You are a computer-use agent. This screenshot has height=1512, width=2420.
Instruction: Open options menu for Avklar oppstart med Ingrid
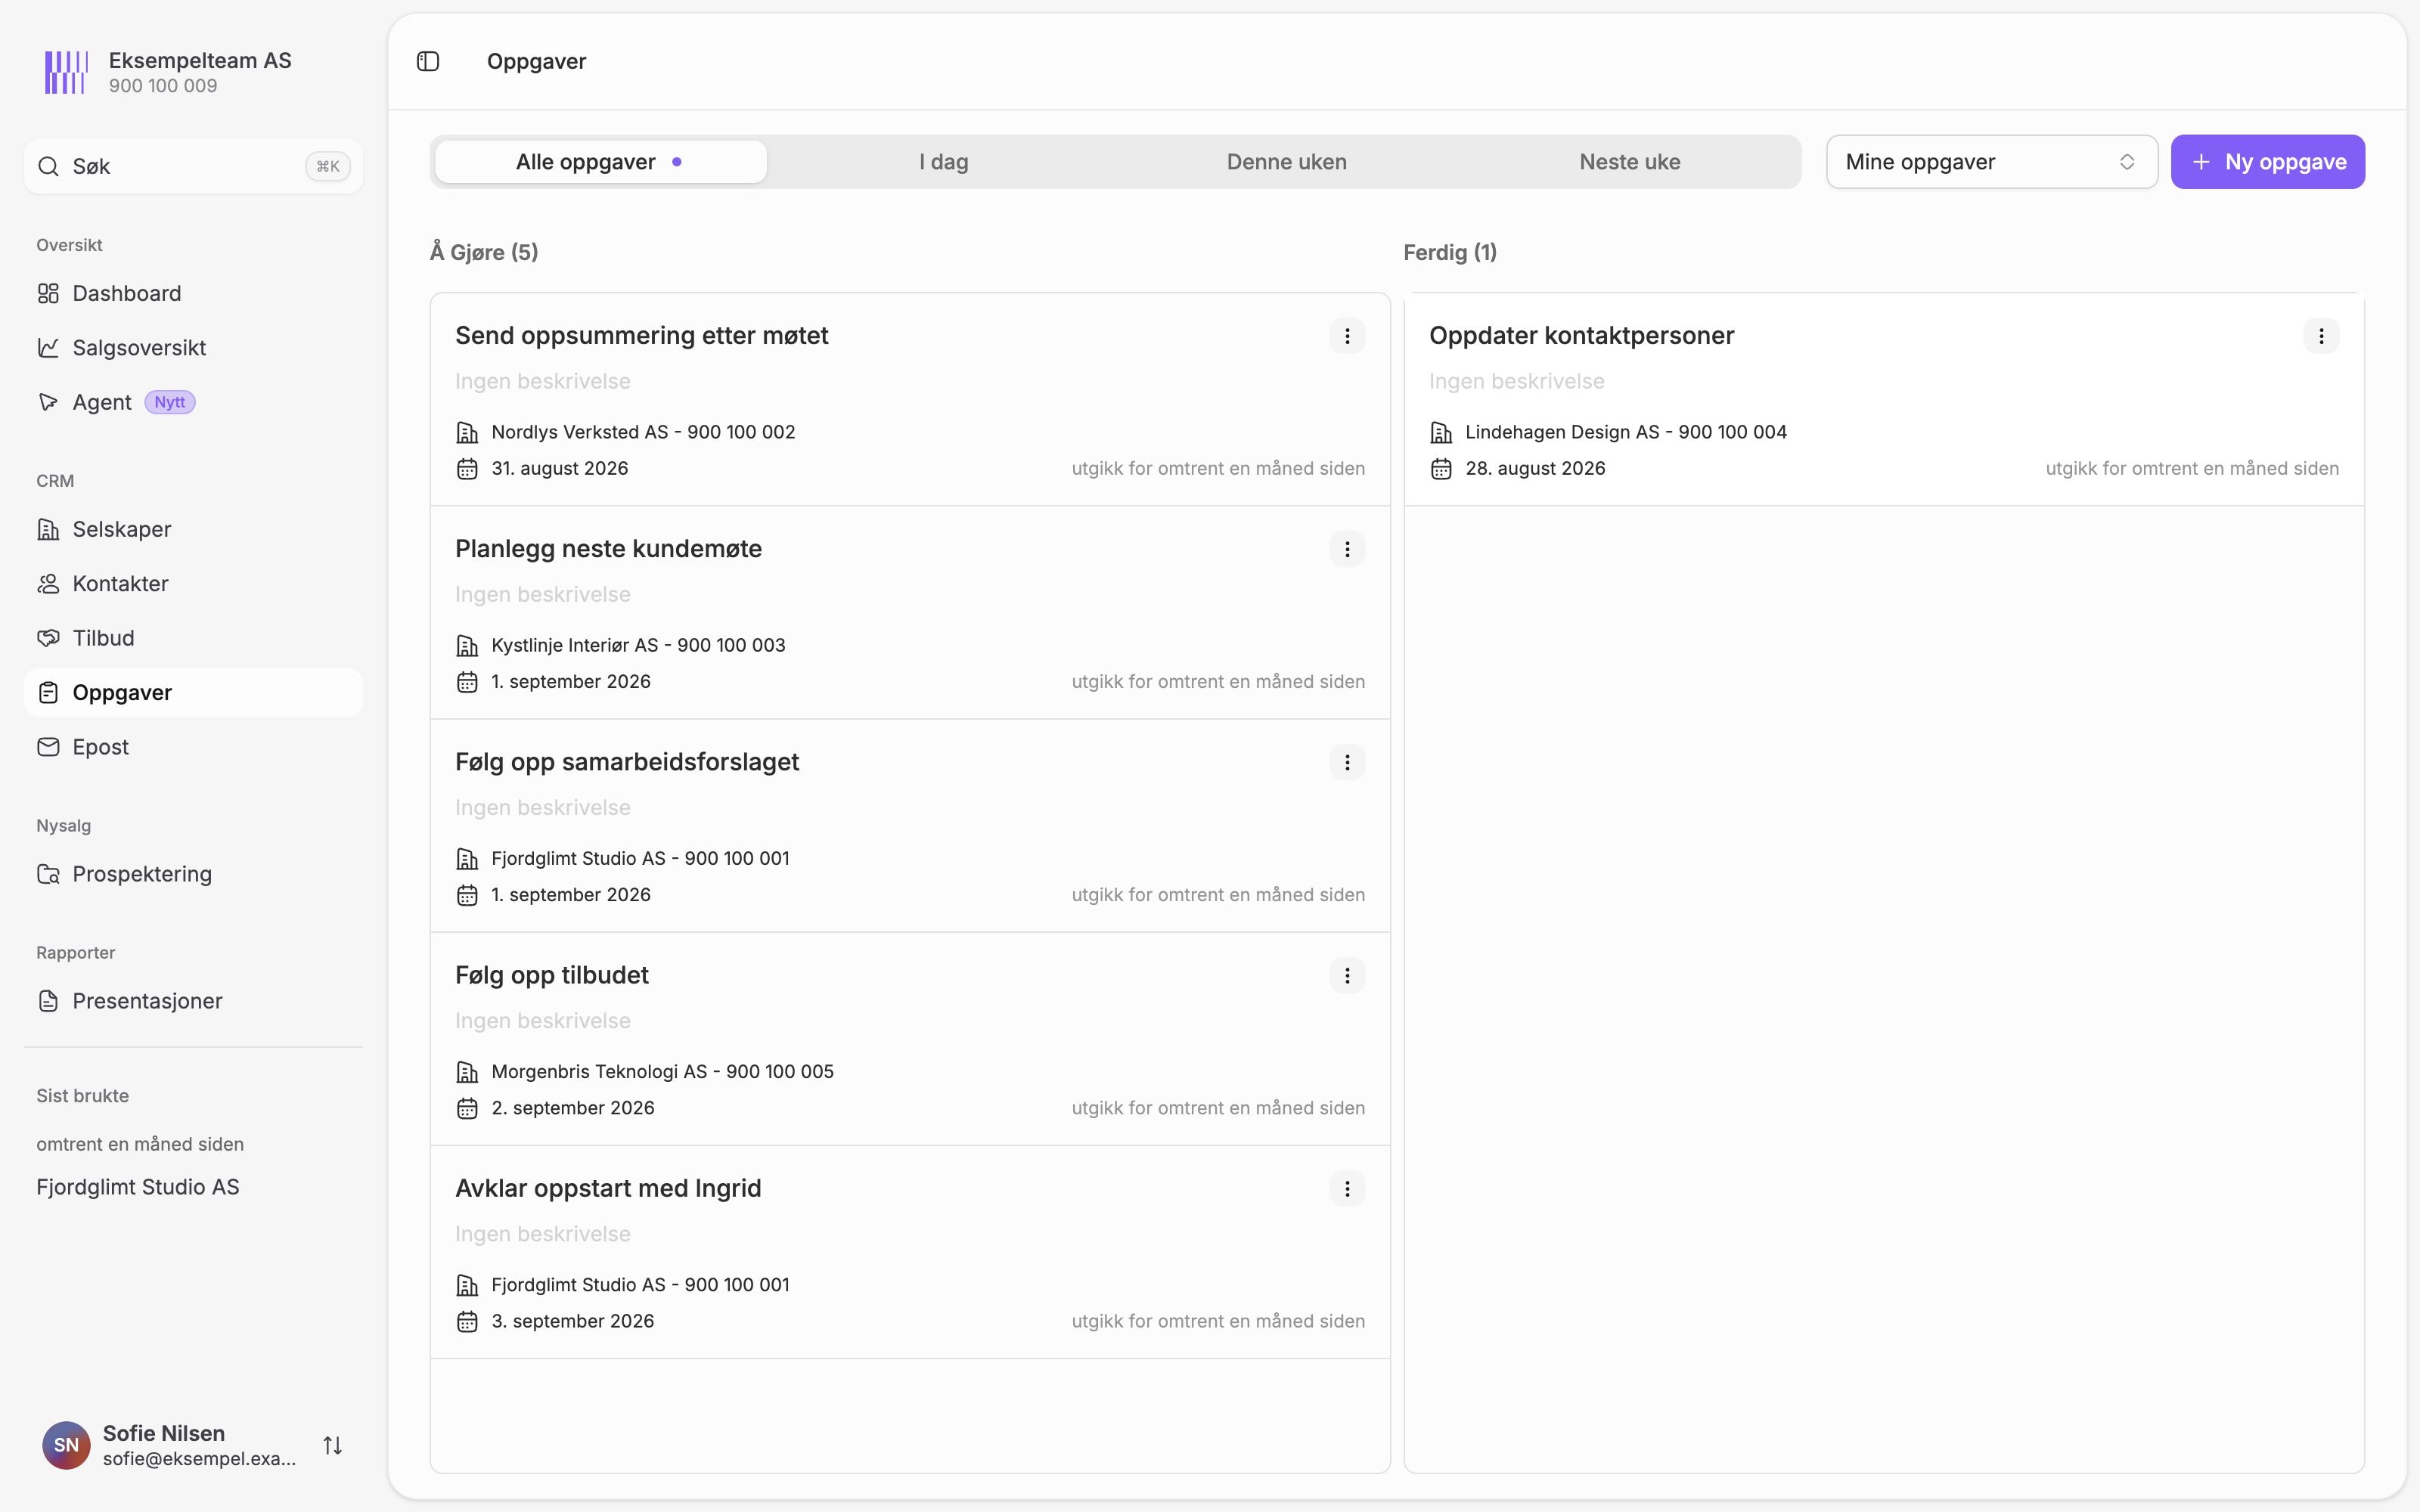coord(1347,1188)
